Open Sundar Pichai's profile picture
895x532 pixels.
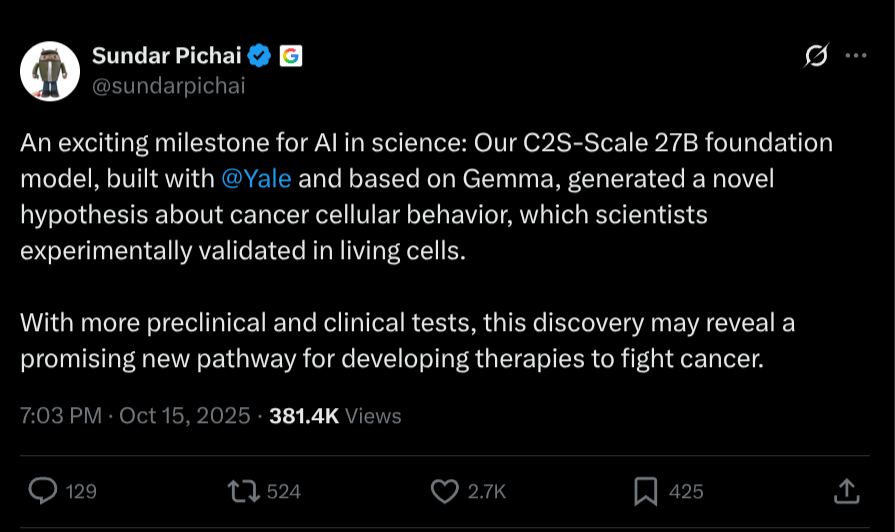click(x=49, y=71)
